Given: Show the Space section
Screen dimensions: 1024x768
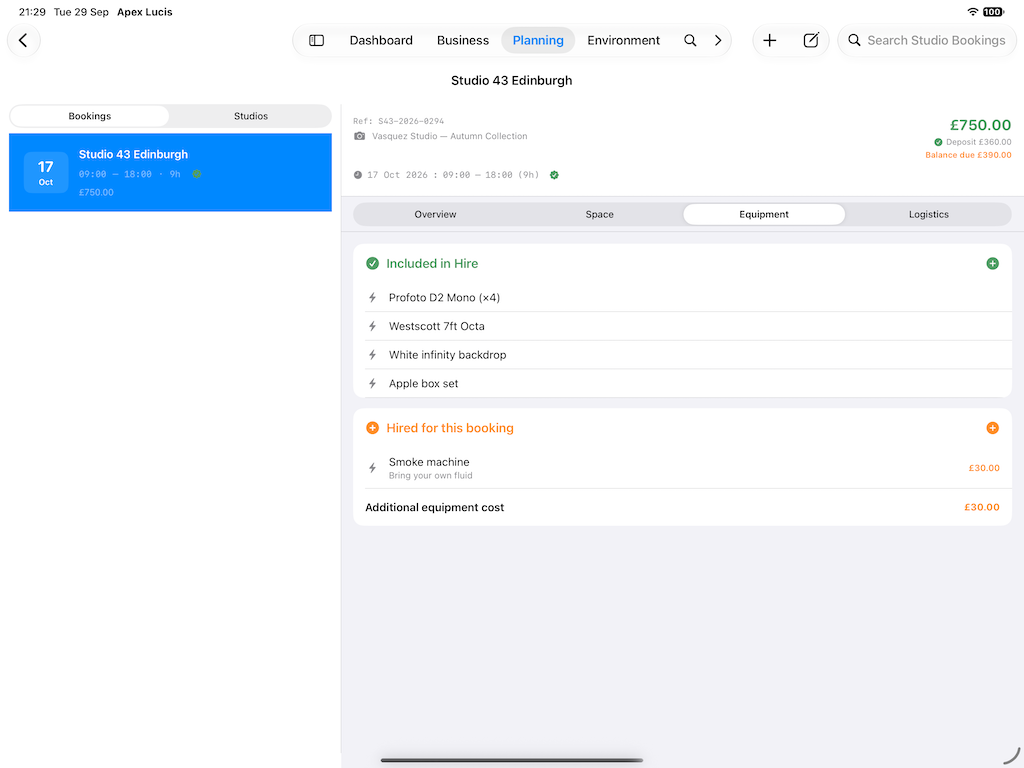Looking at the screenshot, I should click(x=600, y=214).
